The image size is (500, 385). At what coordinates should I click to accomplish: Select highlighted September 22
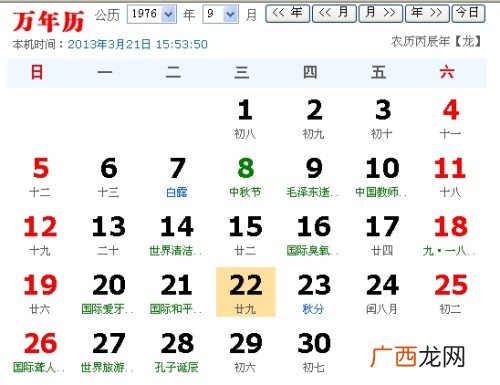(x=246, y=292)
